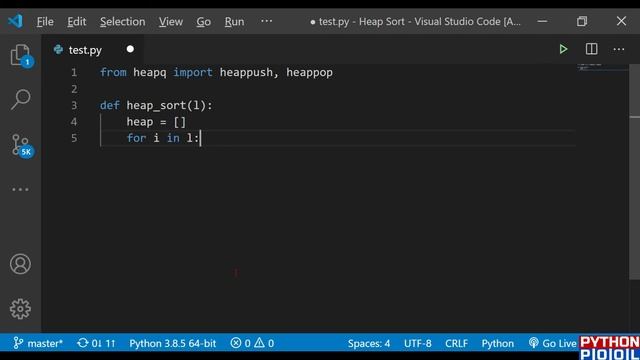640x360 pixels.
Task: Expand hidden menu bar items ellipsis
Action: (267, 21)
